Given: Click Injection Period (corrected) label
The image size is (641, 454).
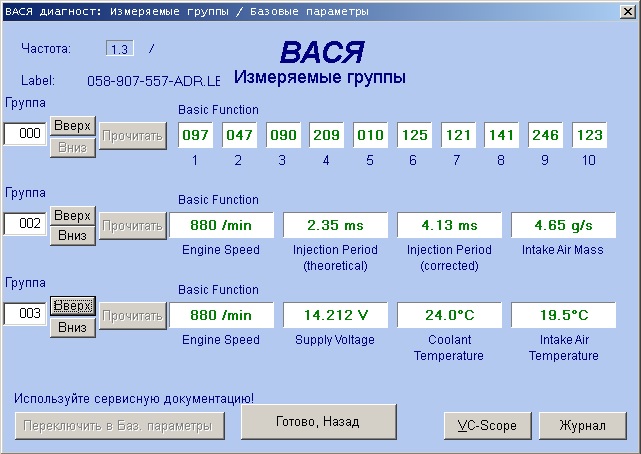Looking at the screenshot, I should 449,258.
